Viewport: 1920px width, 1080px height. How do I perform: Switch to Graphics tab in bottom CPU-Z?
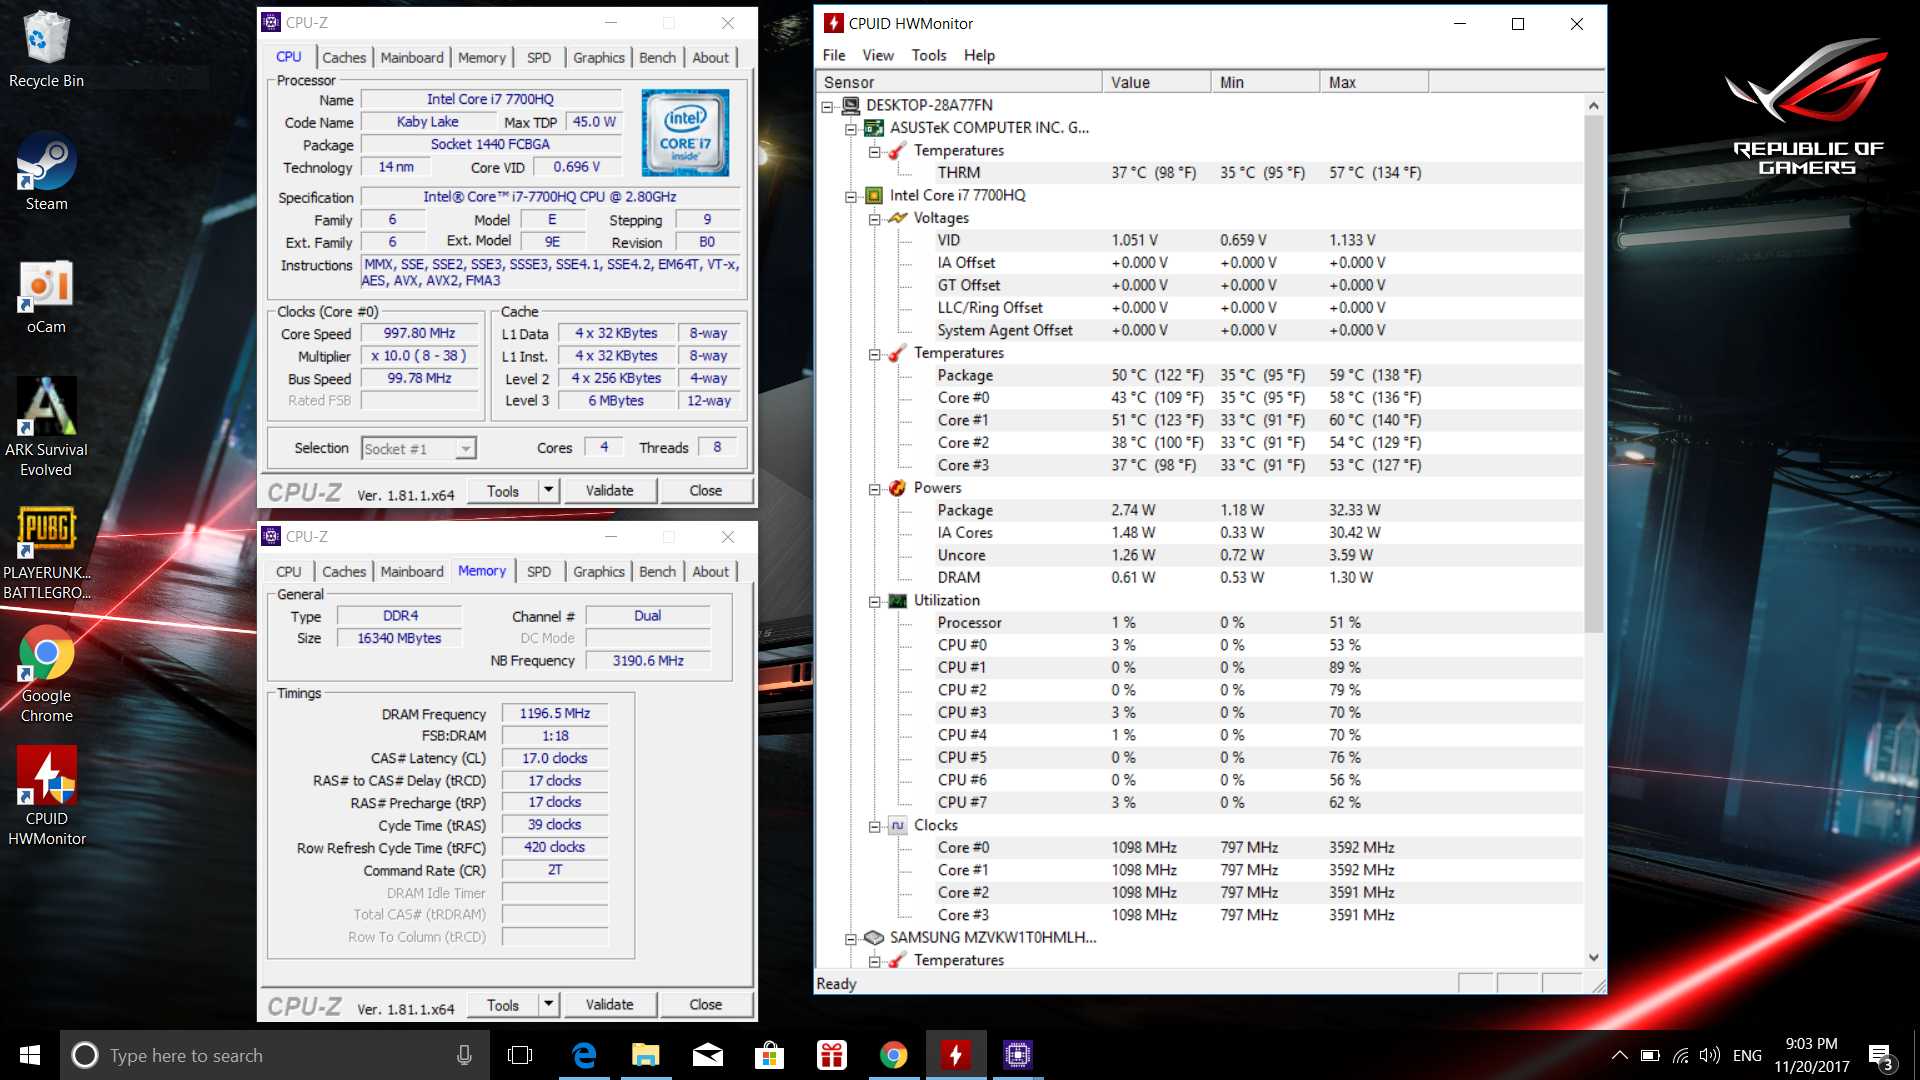point(599,572)
